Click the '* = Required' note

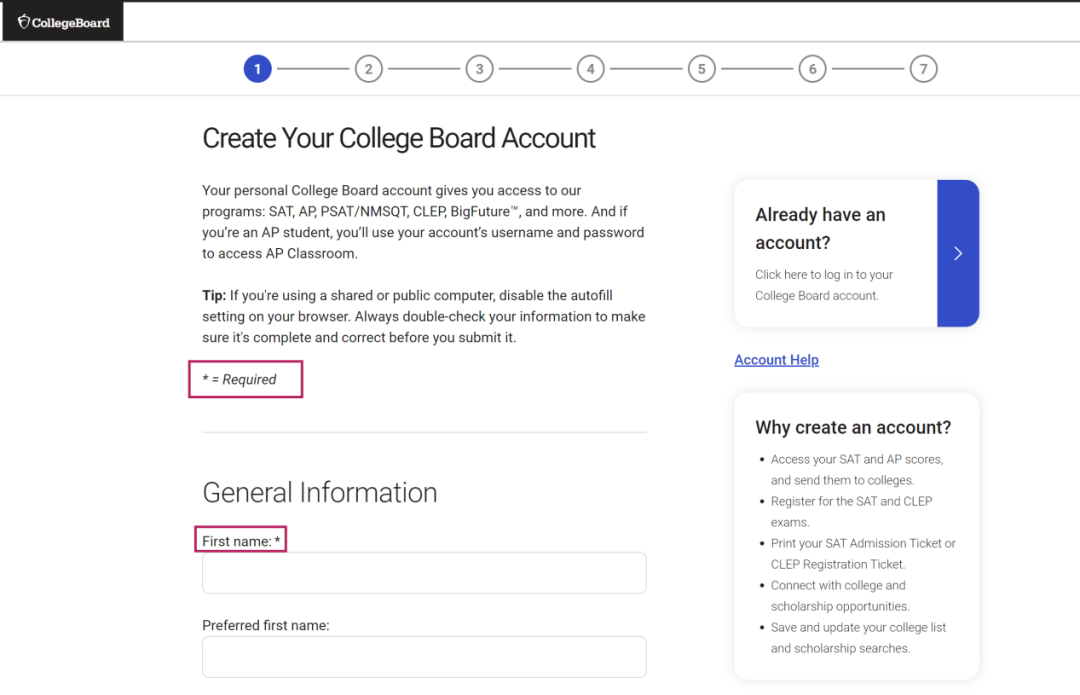(x=239, y=380)
